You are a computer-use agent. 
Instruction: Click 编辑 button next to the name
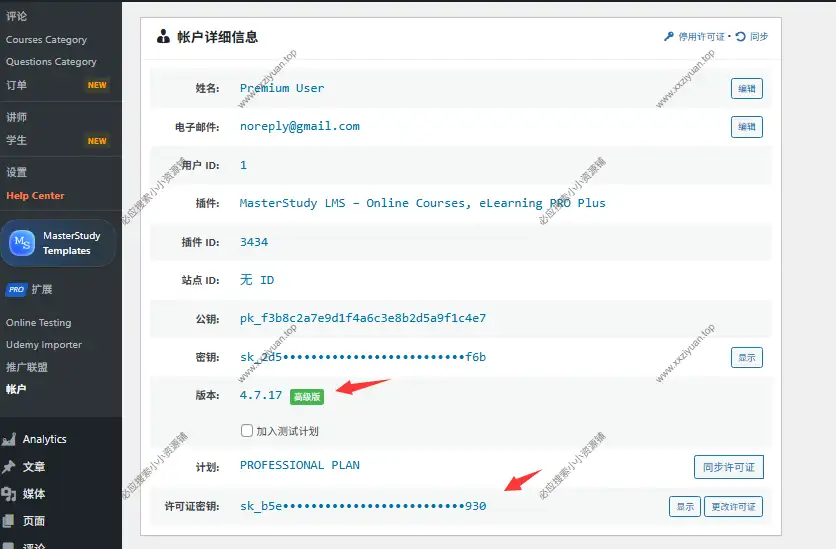(x=746, y=88)
